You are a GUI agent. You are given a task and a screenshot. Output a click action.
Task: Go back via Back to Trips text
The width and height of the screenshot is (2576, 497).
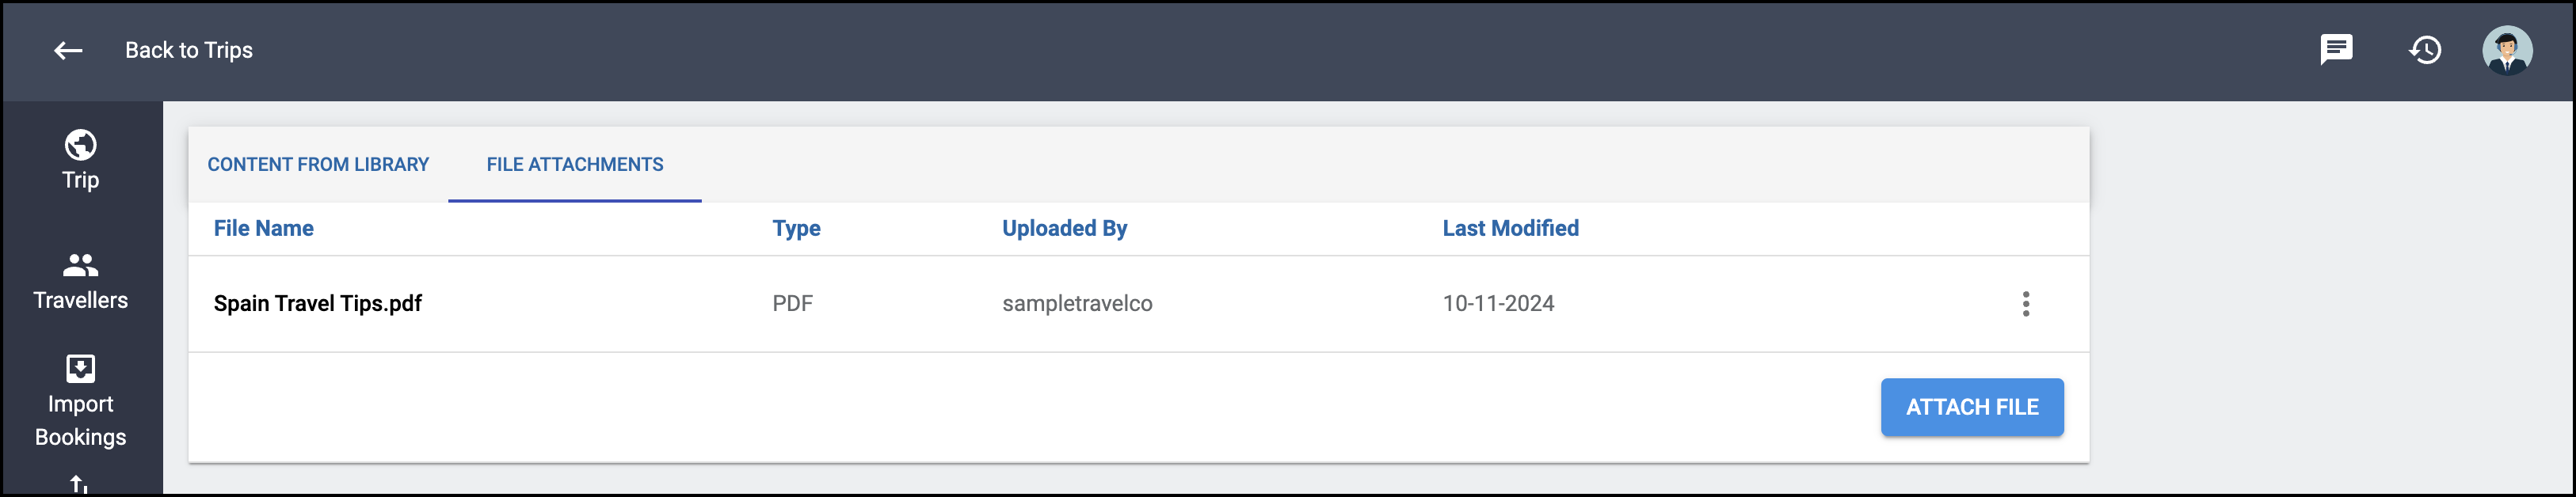(189, 50)
